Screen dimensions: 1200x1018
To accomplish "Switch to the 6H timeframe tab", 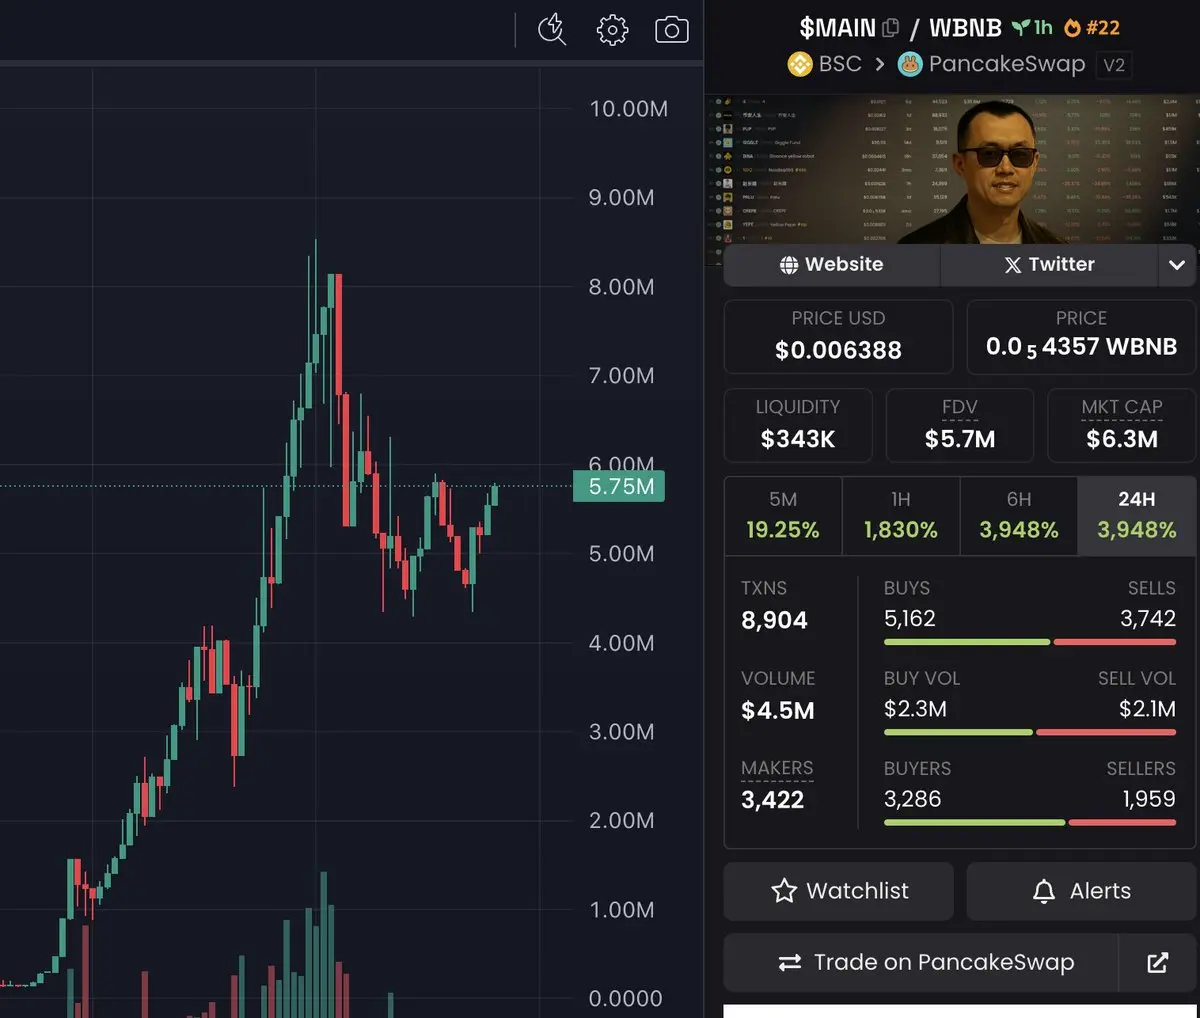I will [x=1019, y=516].
